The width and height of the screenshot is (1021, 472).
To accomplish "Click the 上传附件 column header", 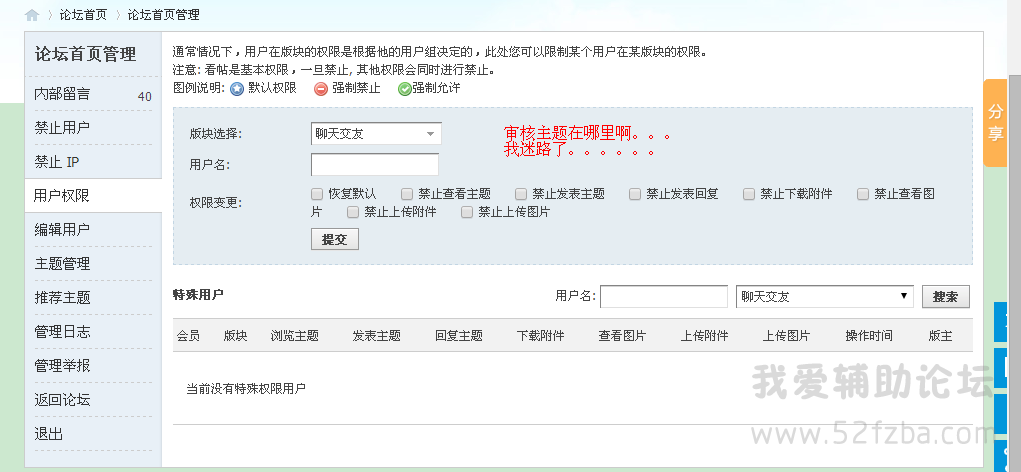I will click(x=705, y=336).
